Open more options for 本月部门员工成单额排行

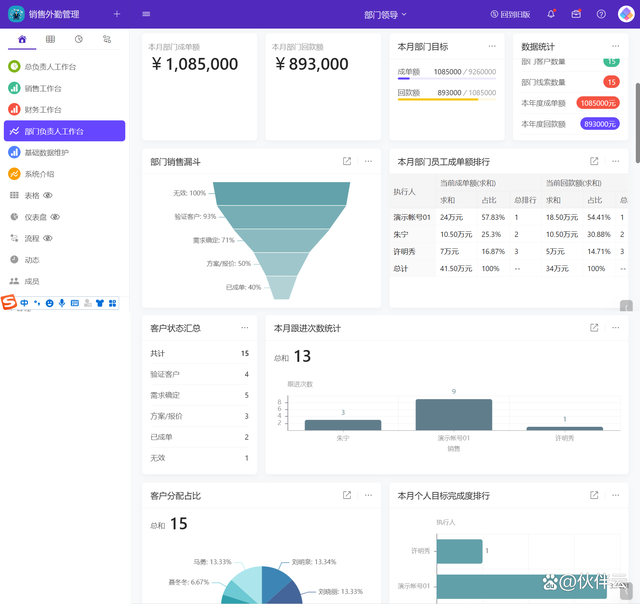tap(616, 161)
